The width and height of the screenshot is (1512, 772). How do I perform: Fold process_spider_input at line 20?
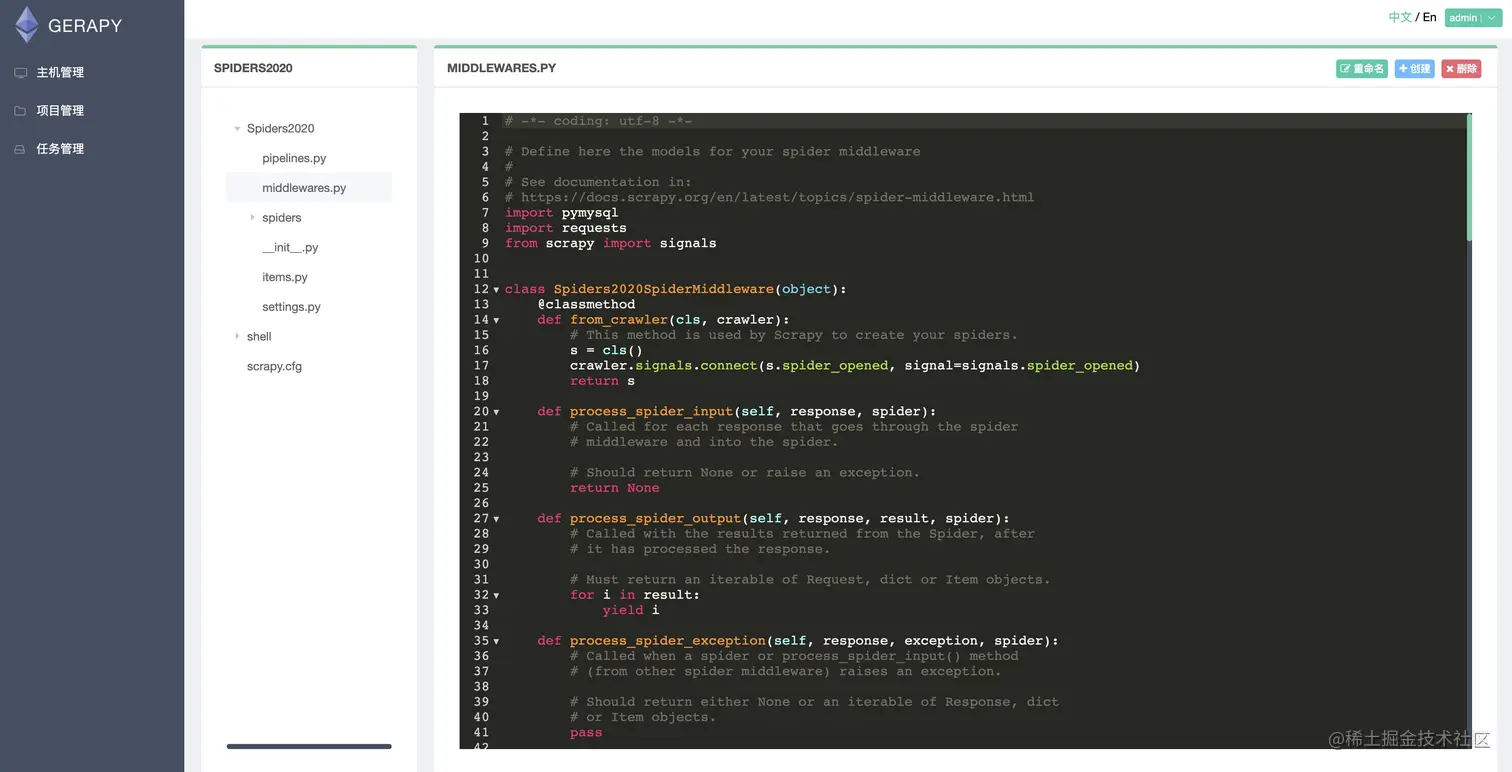pyautogui.click(x=496, y=412)
